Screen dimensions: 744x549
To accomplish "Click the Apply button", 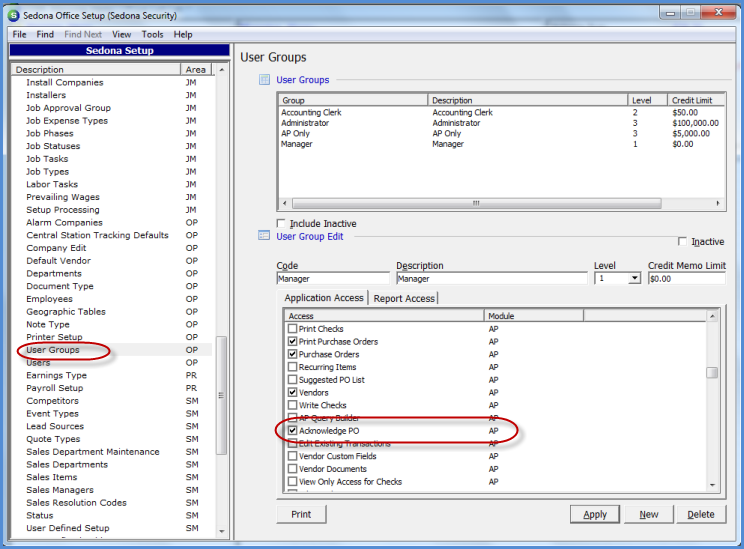I will [x=595, y=514].
